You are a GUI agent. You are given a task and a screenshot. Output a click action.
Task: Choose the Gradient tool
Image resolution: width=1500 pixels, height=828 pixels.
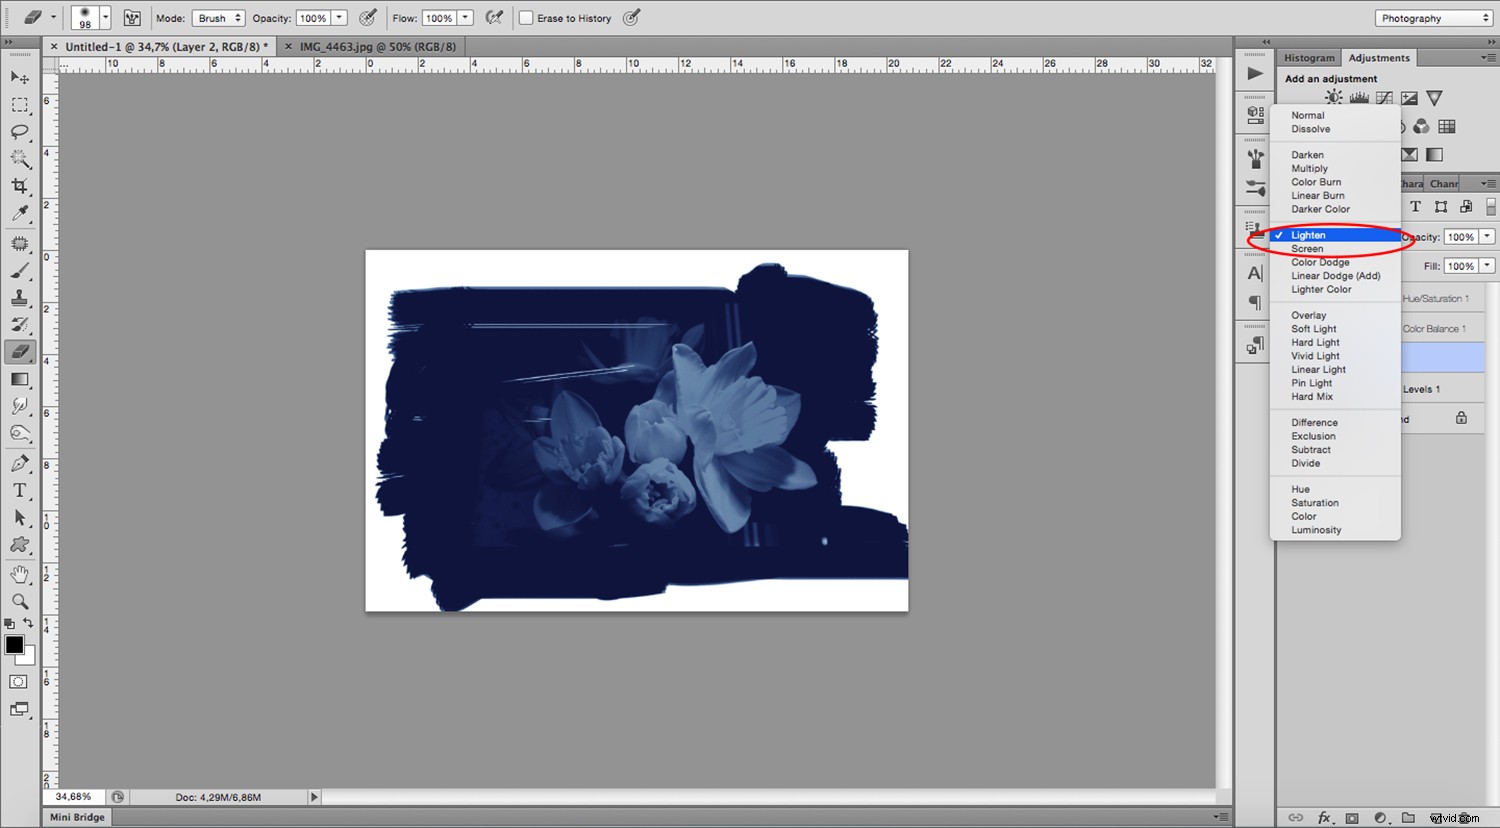pos(18,379)
